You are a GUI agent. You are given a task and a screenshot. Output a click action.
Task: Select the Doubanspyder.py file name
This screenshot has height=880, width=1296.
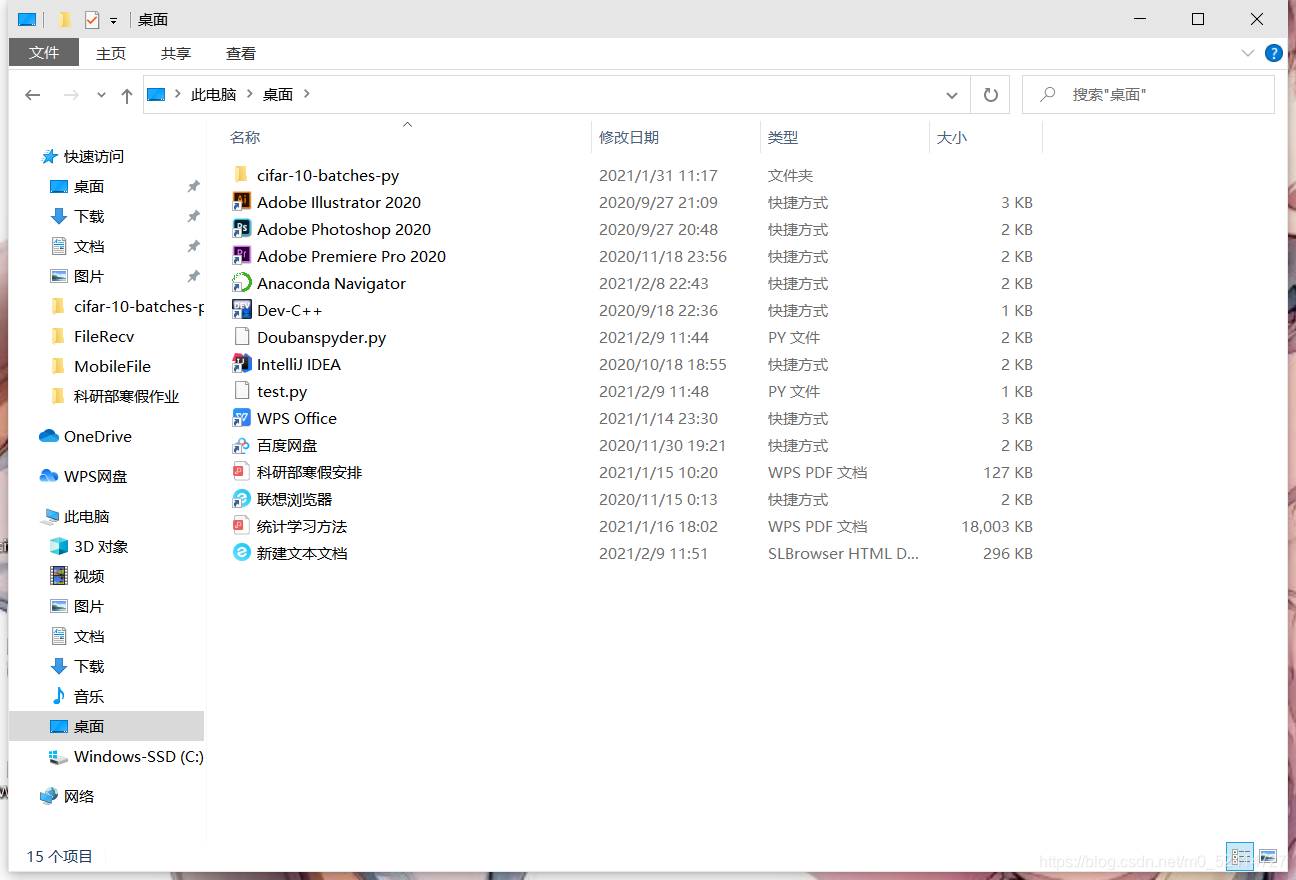pos(321,337)
